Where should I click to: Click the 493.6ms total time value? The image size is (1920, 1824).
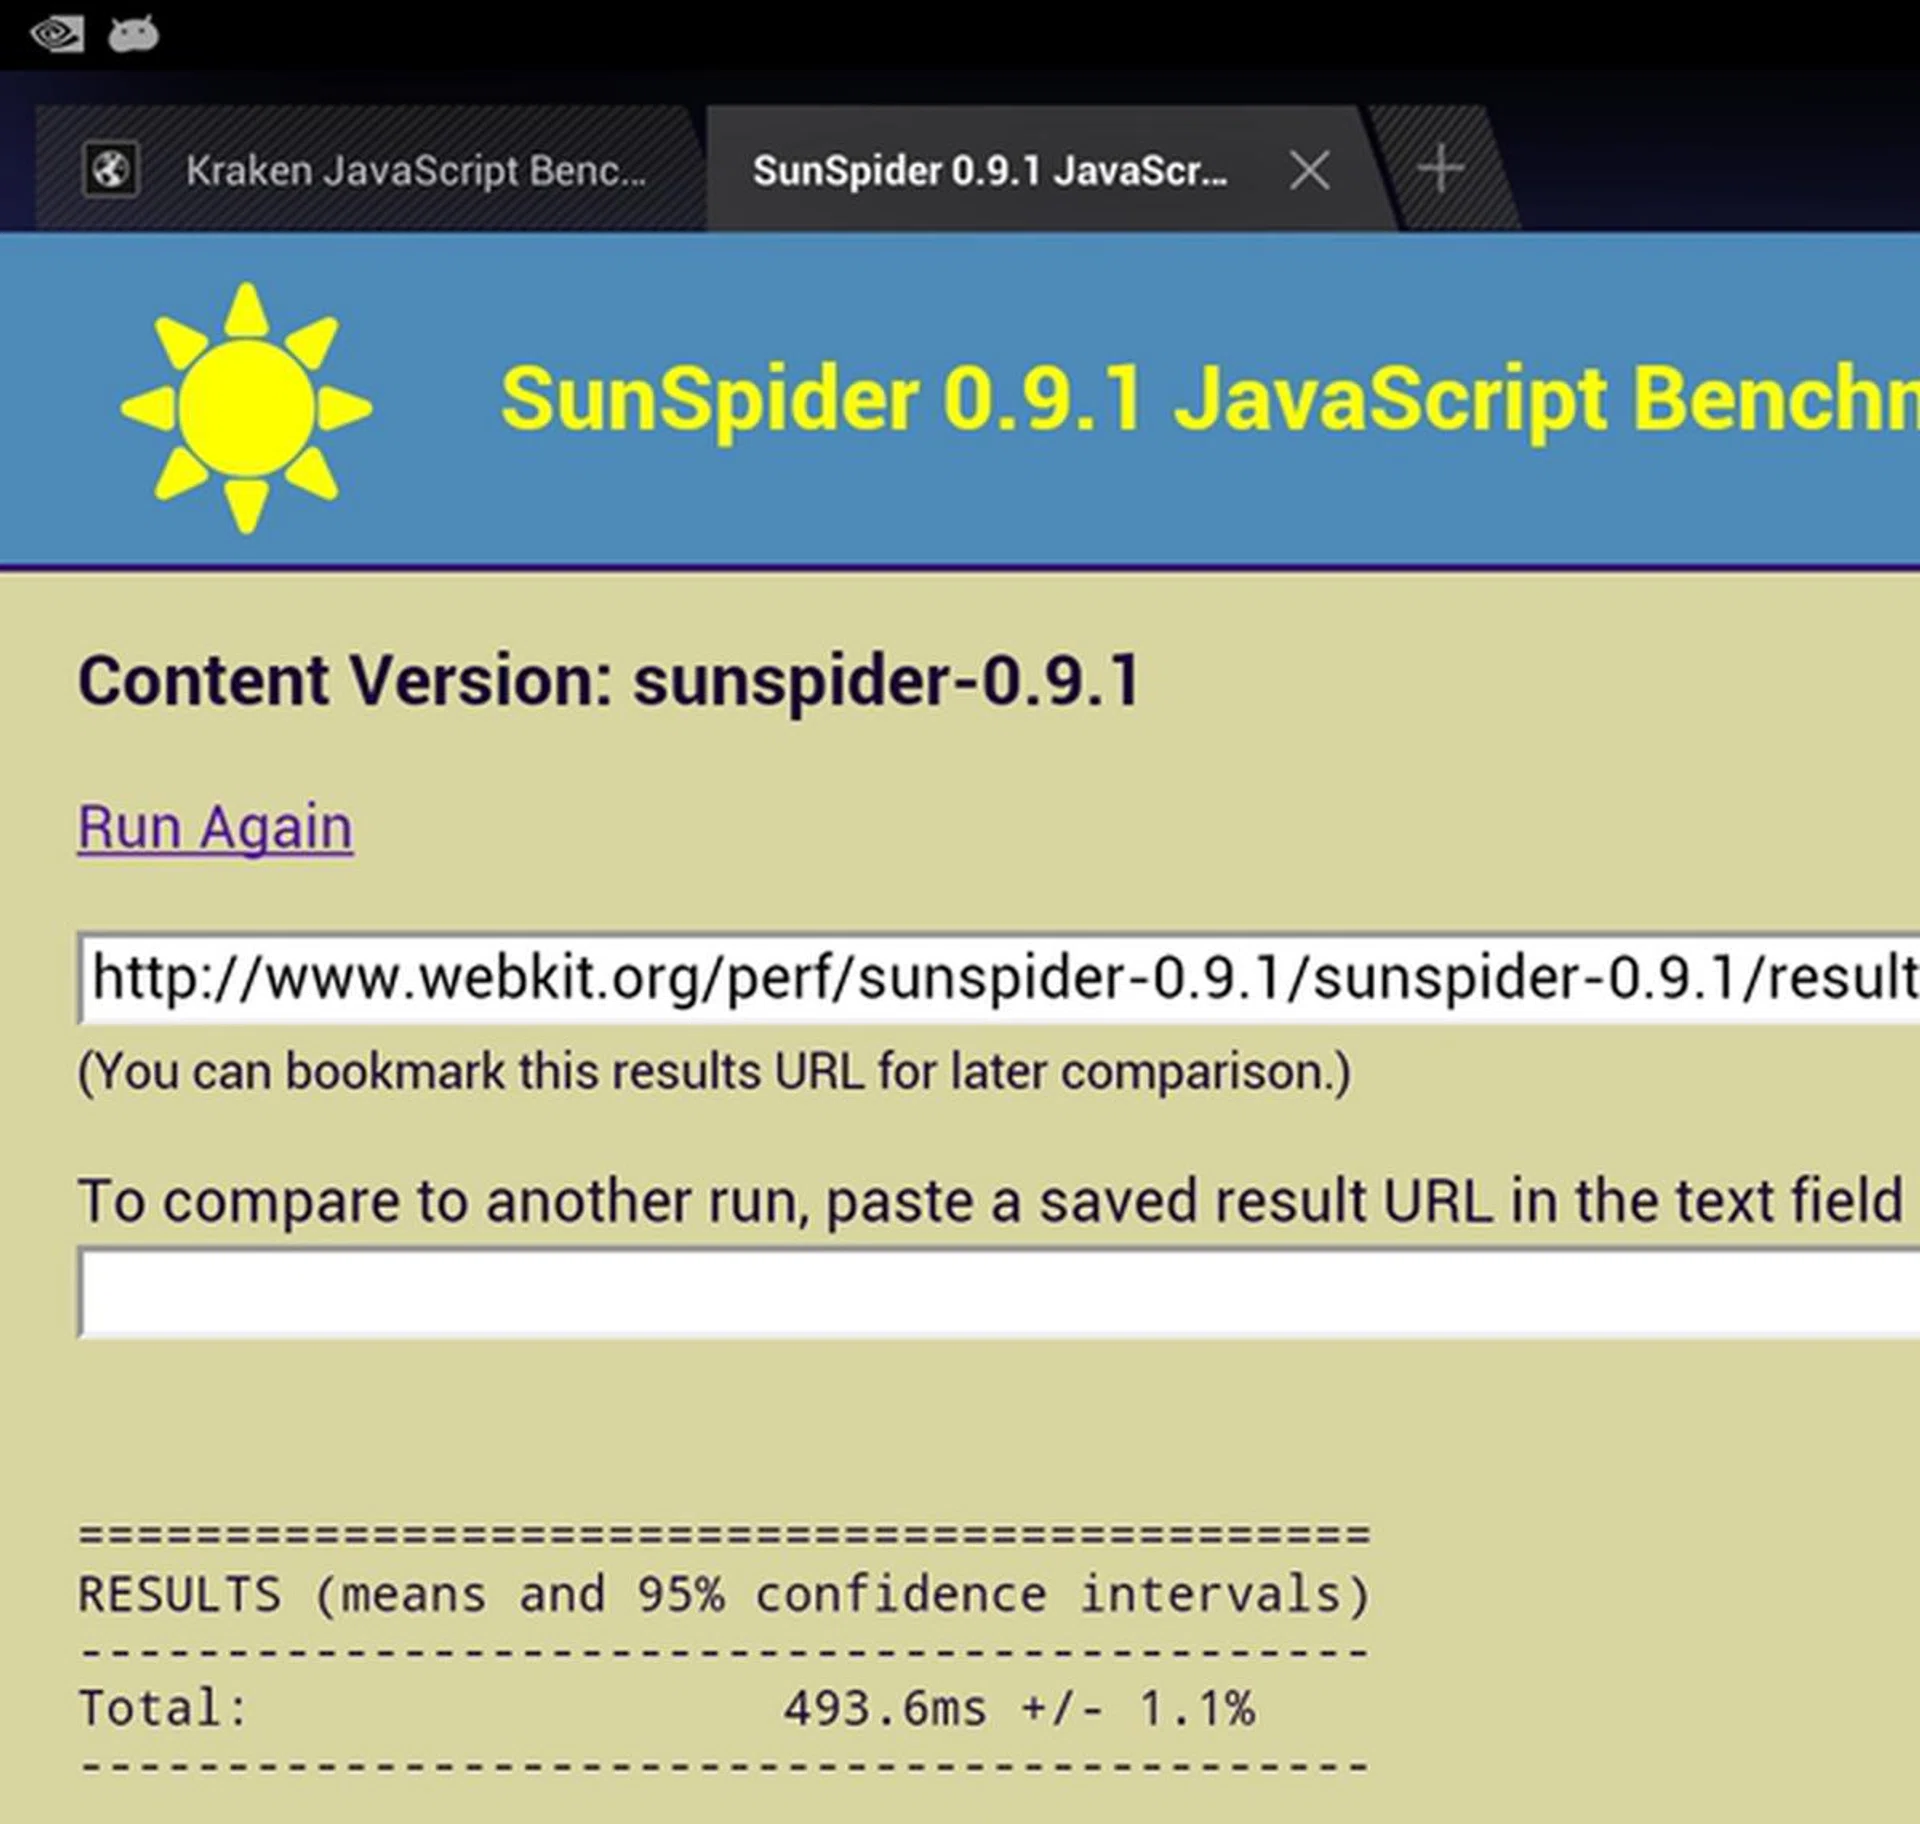coord(884,1708)
